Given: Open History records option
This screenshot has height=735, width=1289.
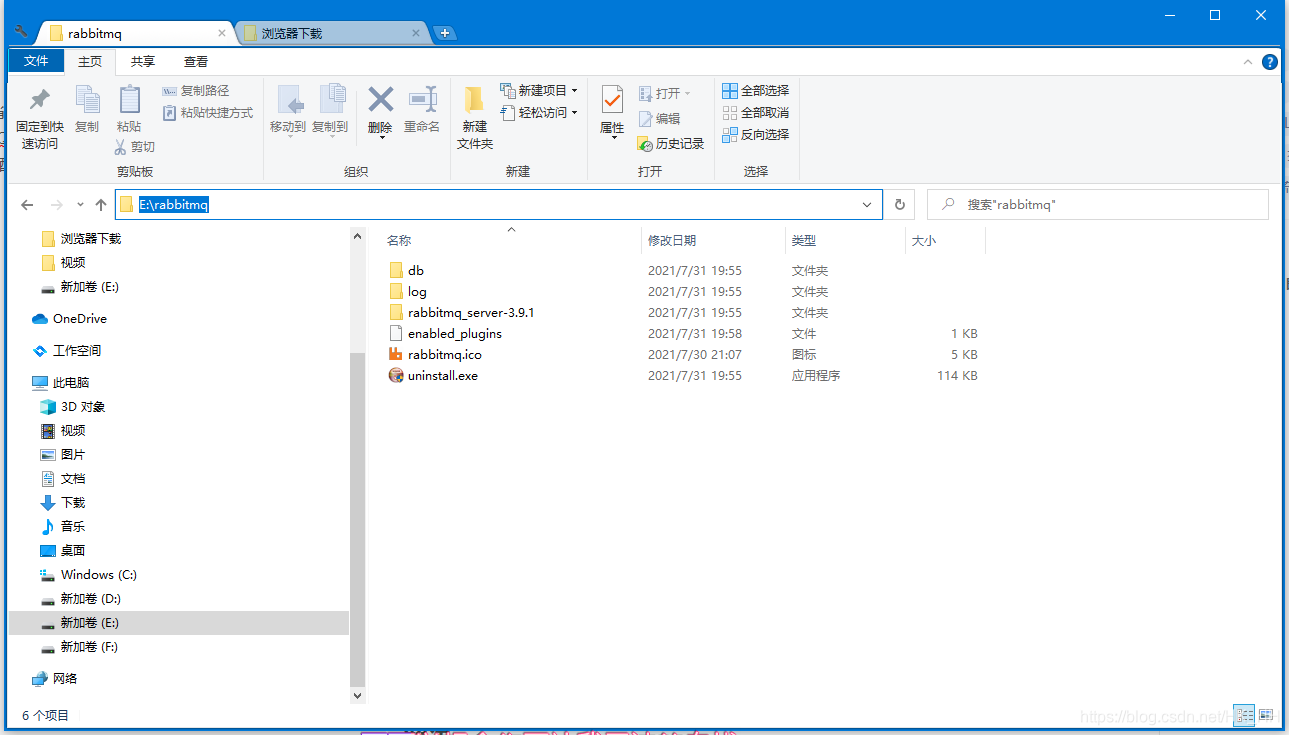Looking at the screenshot, I should tap(671, 144).
